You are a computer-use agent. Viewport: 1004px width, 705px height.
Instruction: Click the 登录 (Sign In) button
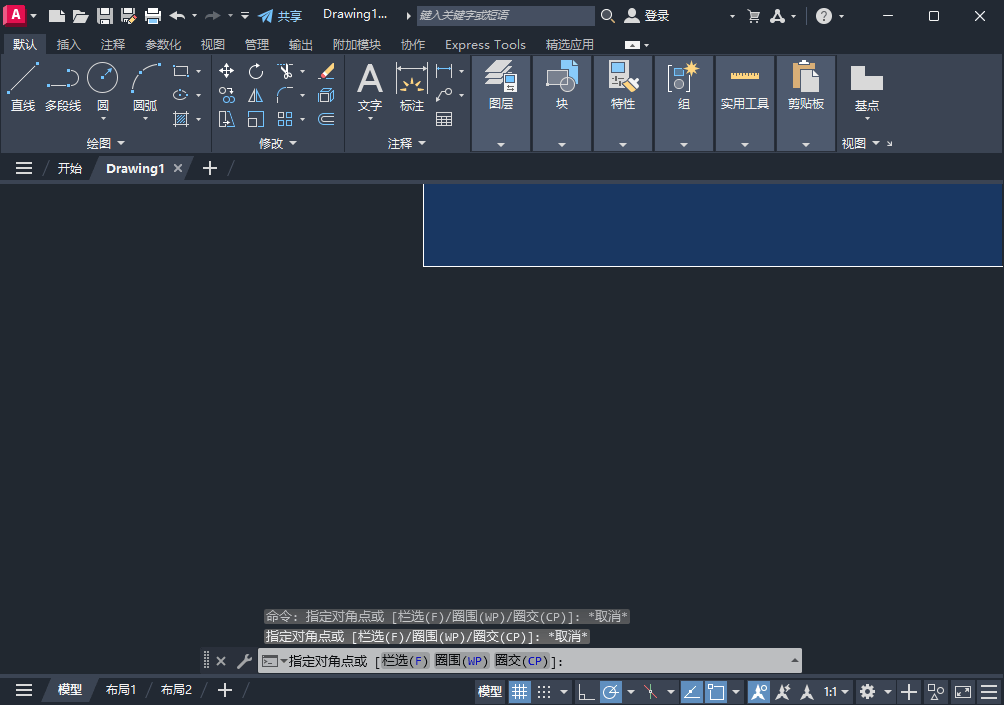[651, 15]
